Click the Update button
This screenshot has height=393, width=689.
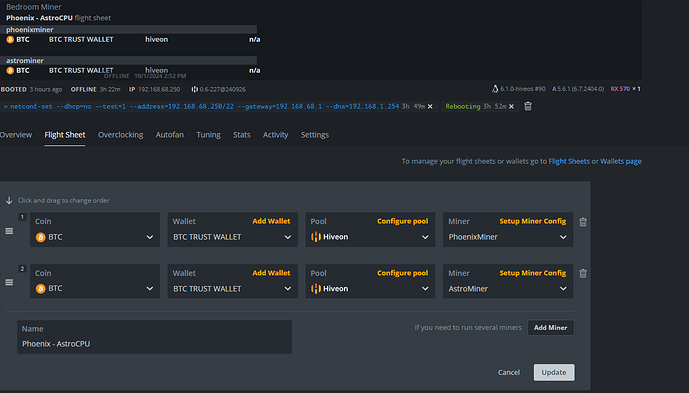[554, 372]
